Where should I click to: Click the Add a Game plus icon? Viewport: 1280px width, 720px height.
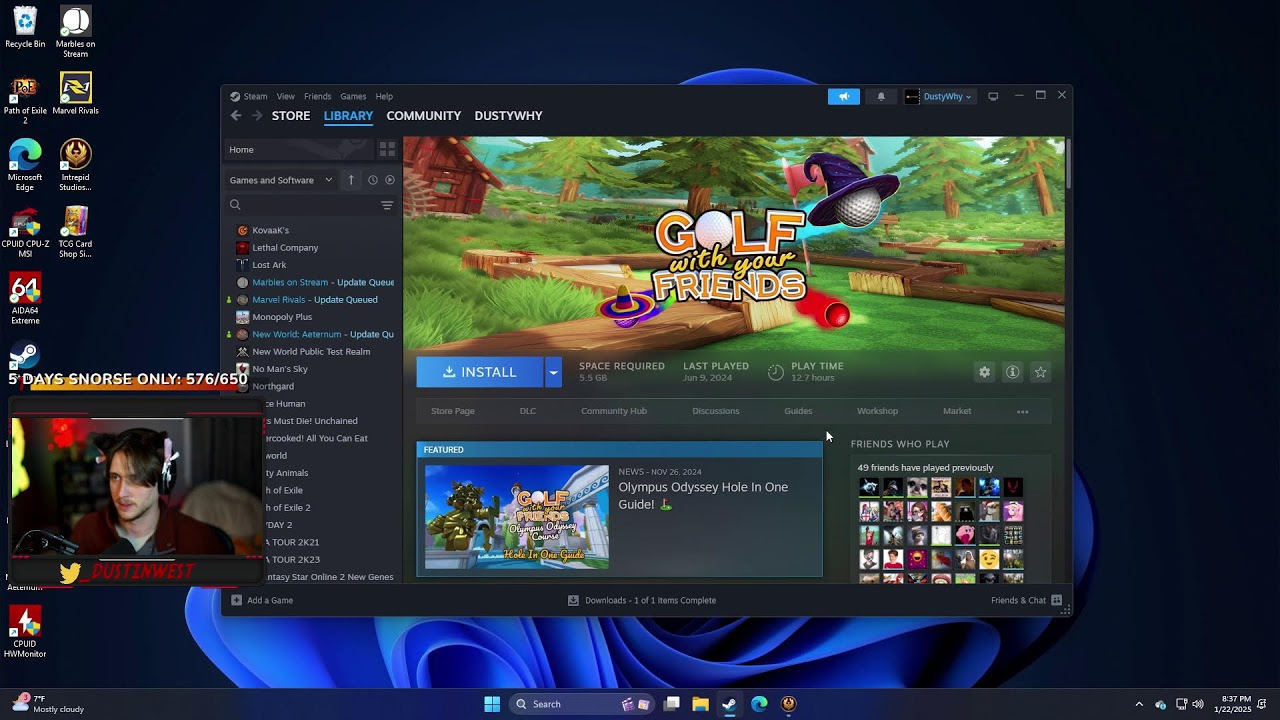236,600
